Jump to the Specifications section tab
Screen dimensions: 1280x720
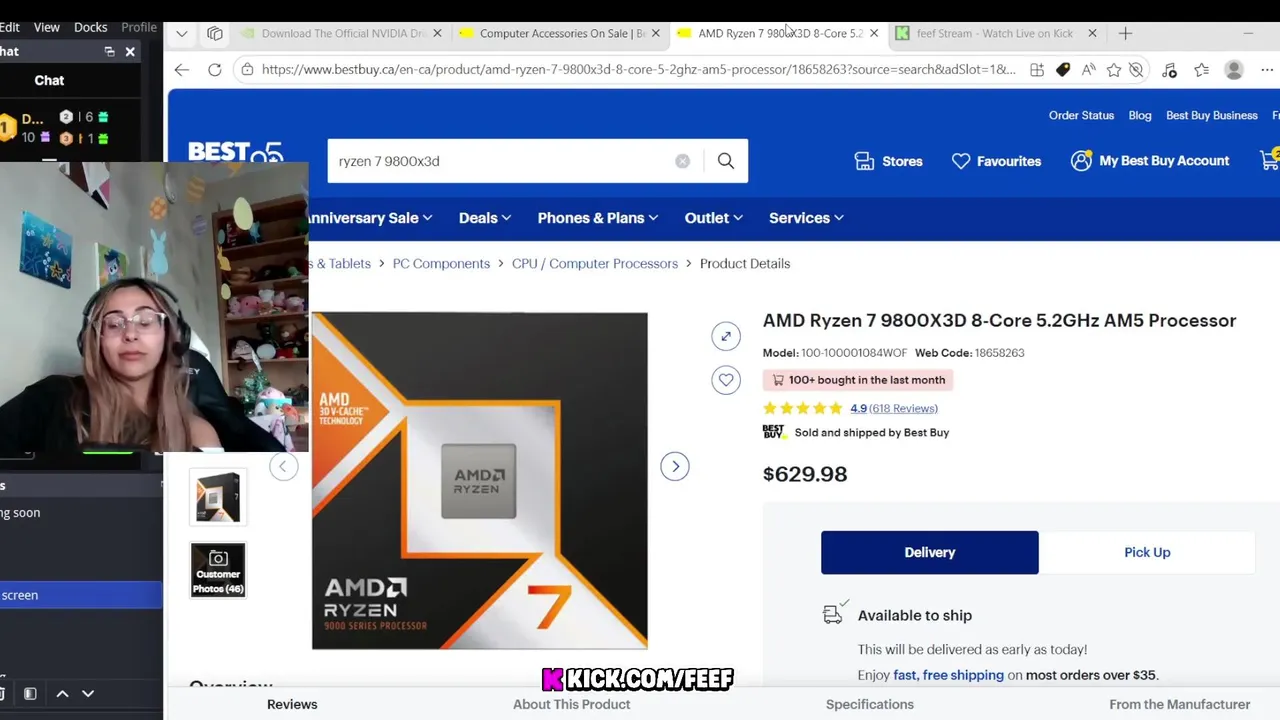pyautogui.click(x=870, y=704)
